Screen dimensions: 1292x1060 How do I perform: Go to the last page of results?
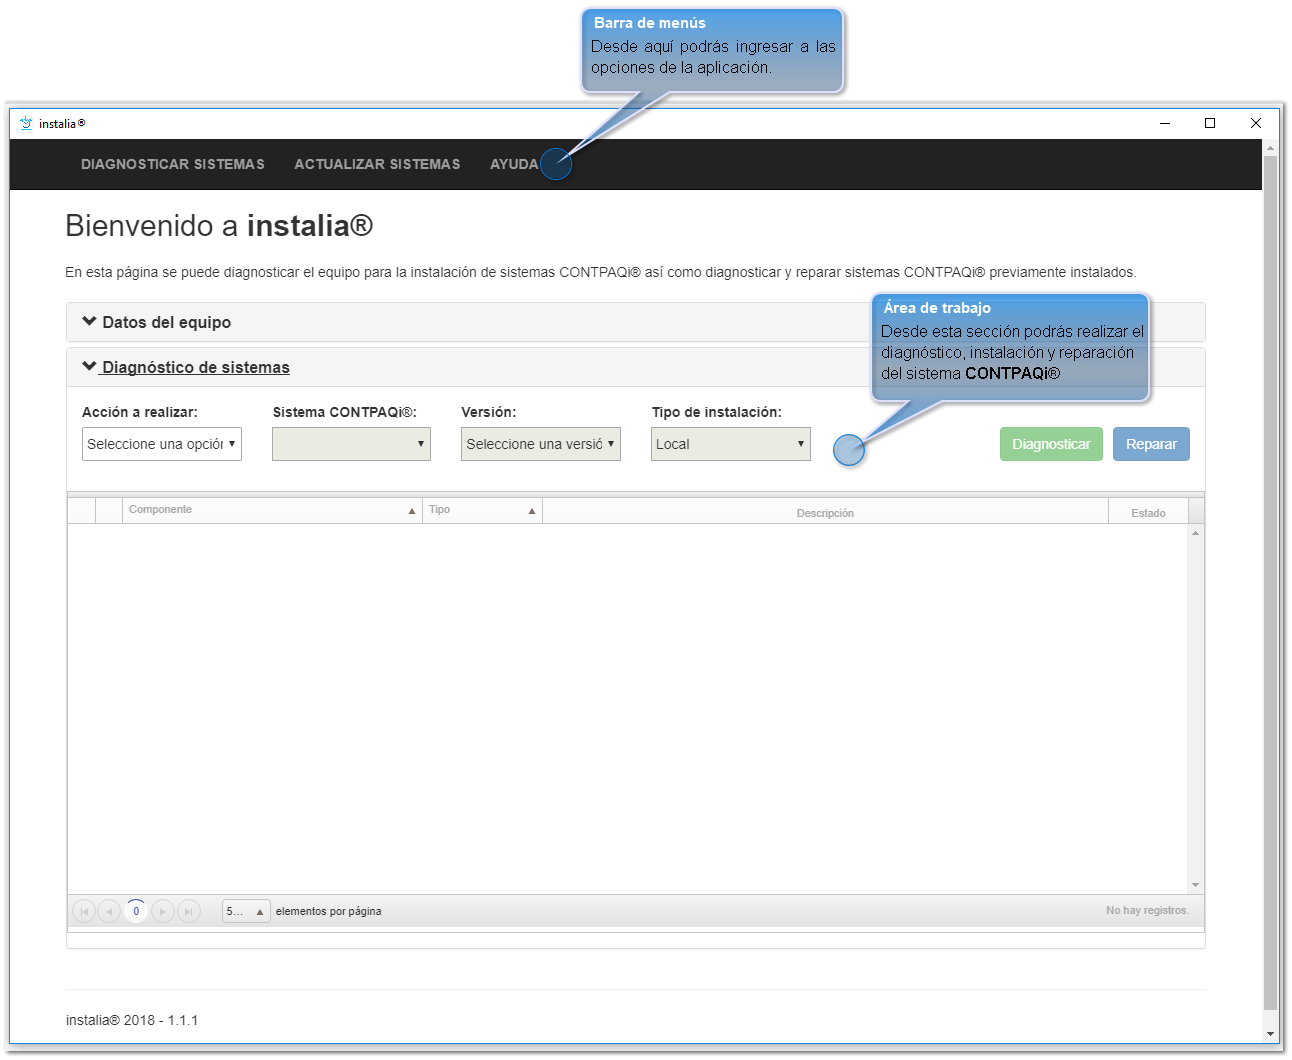[x=189, y=911]
